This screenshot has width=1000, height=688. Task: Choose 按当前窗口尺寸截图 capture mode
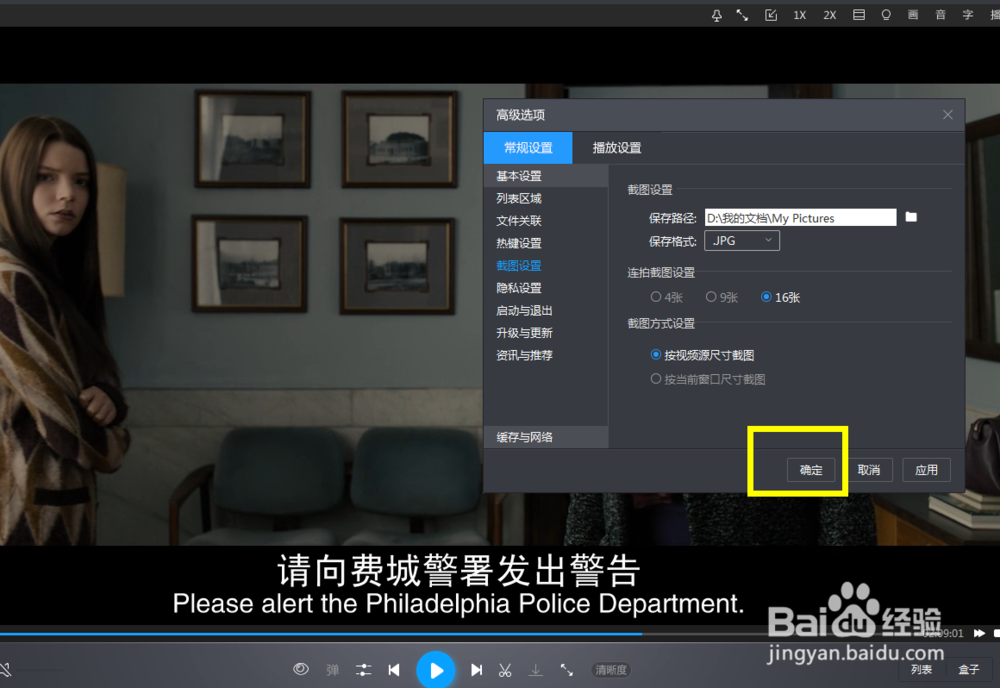click(x=708, y=379)
